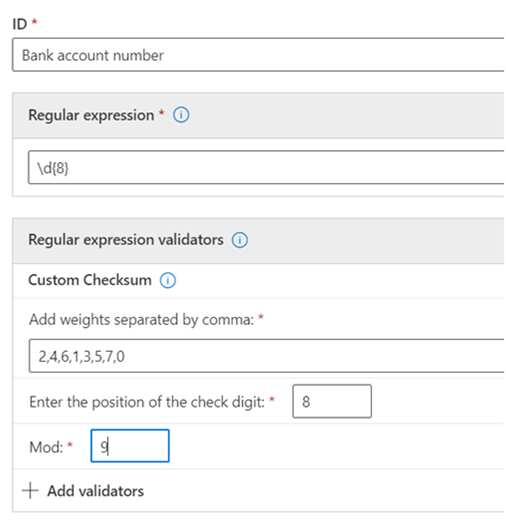
Task: Click the red required asterisk beside ID
Action: (x=34, y=22)
